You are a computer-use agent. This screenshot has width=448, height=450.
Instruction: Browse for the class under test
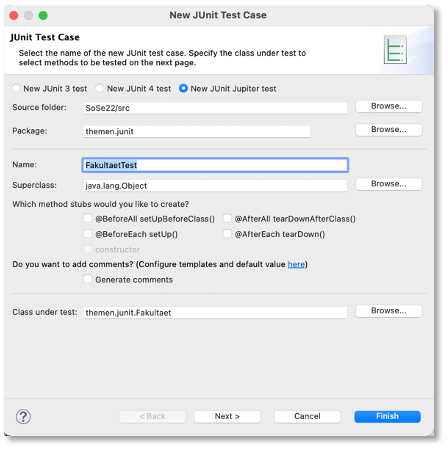click(x=389, y=311)
